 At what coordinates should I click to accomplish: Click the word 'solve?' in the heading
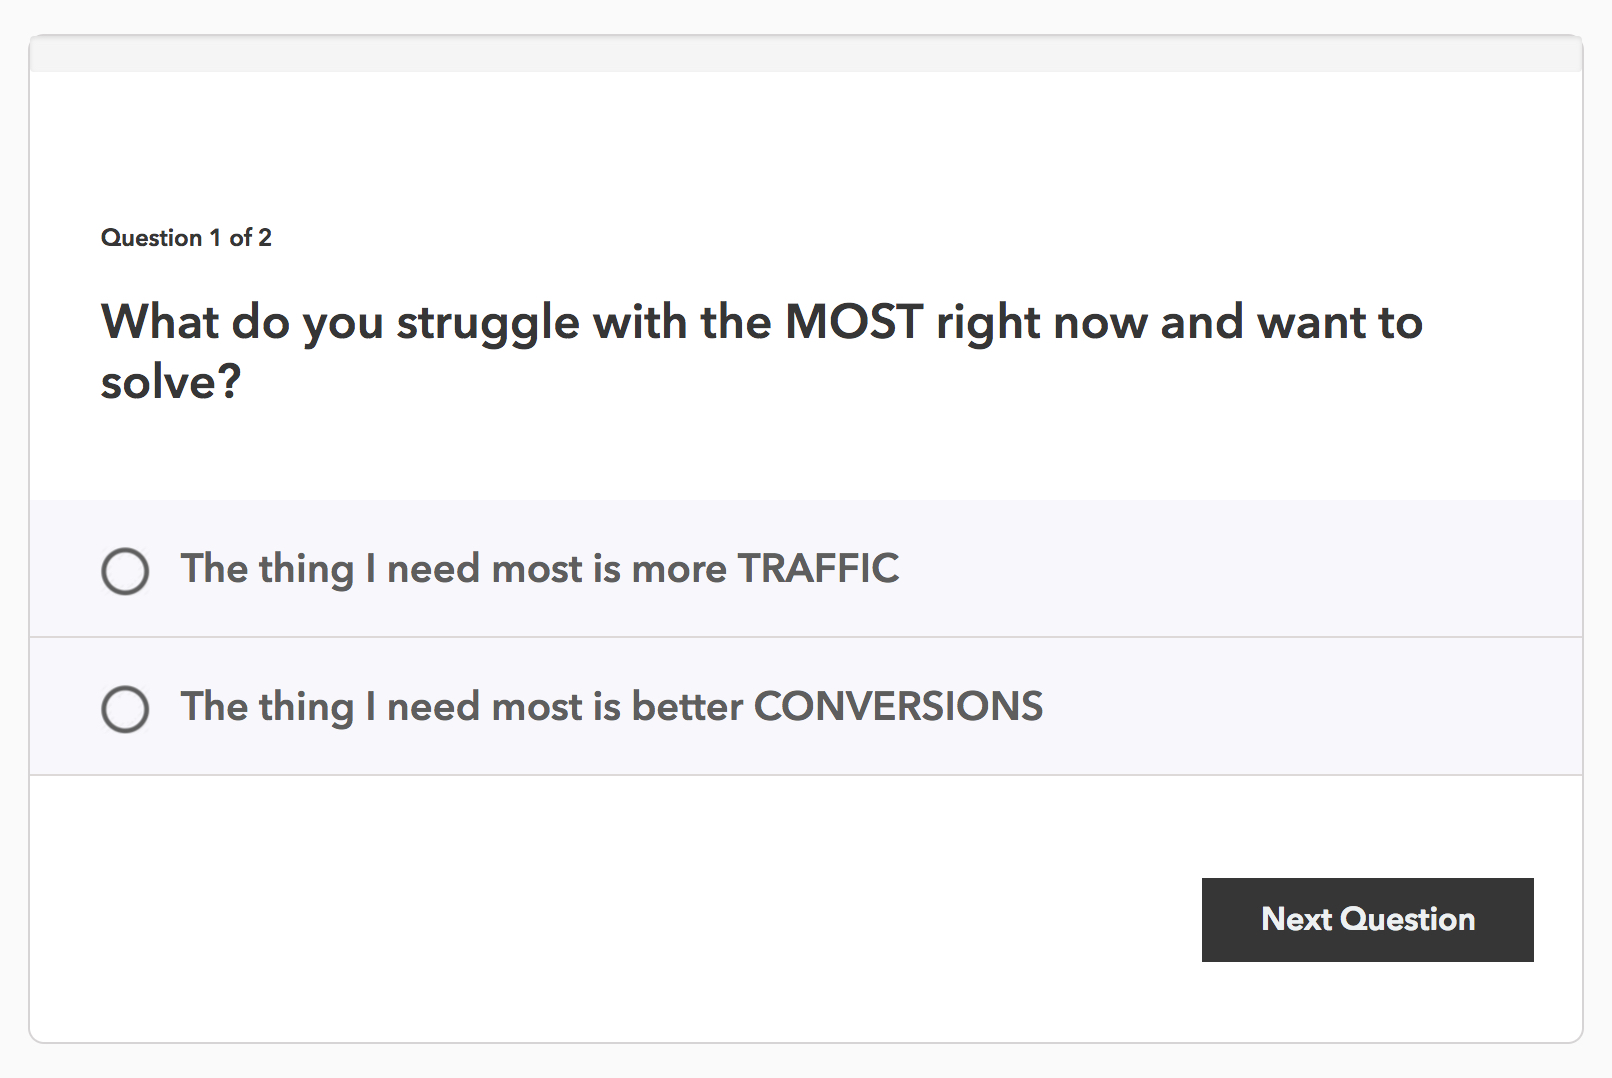tap(171, 382)
